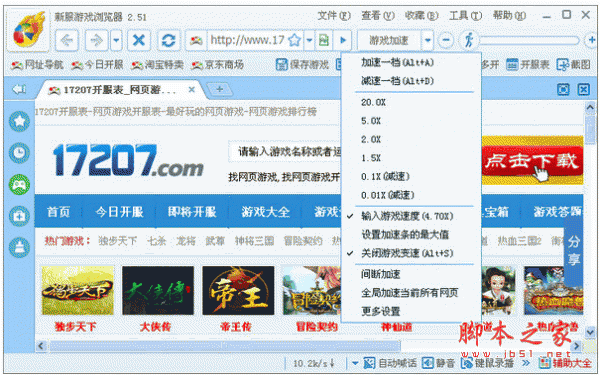Click the address bar URL field

point(247,40)
